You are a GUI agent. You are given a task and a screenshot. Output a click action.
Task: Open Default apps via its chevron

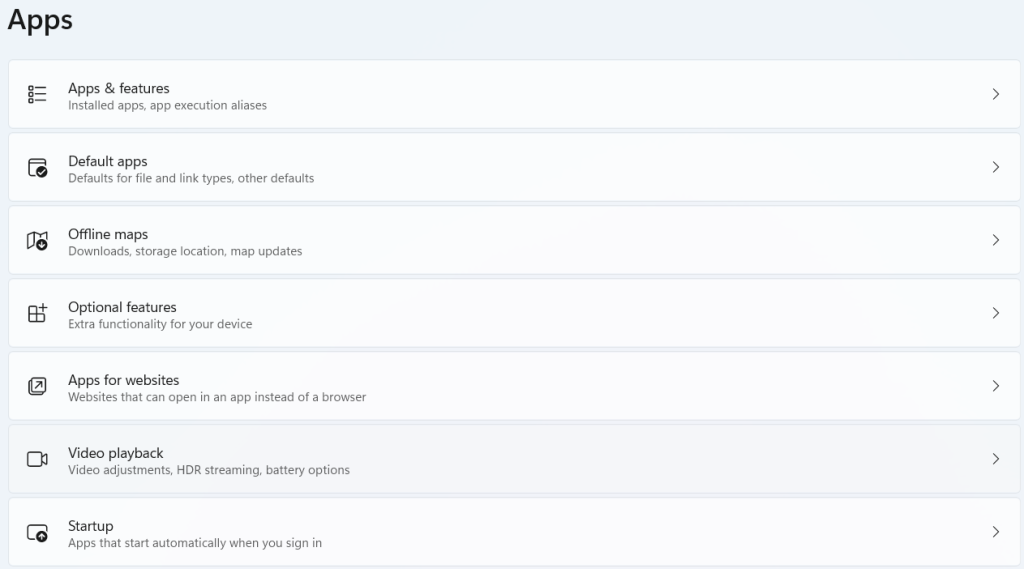coord(996,167)
